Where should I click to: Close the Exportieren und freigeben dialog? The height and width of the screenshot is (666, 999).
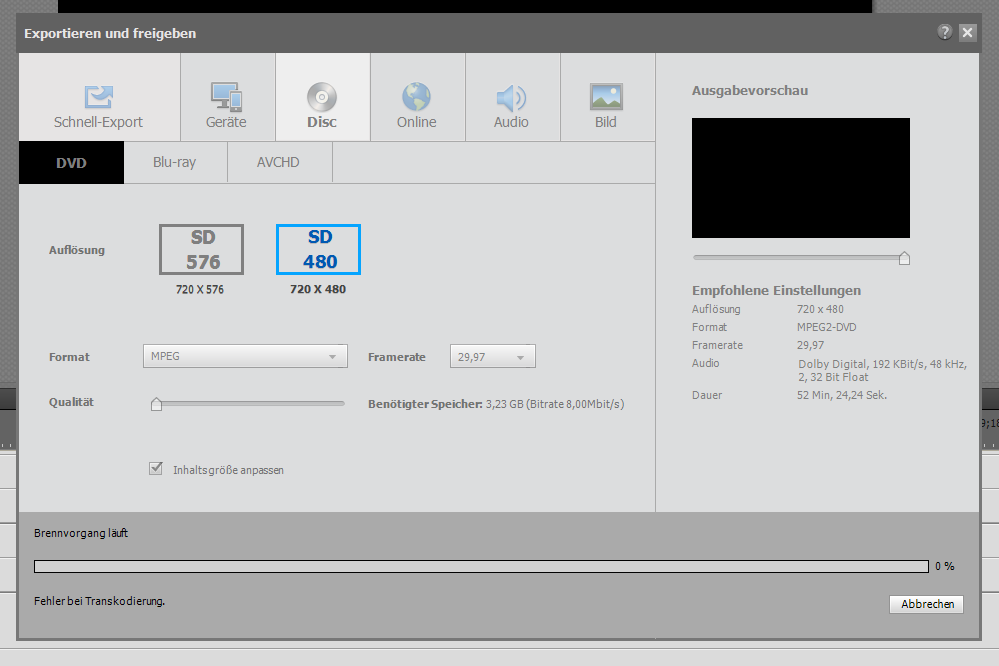967,32
